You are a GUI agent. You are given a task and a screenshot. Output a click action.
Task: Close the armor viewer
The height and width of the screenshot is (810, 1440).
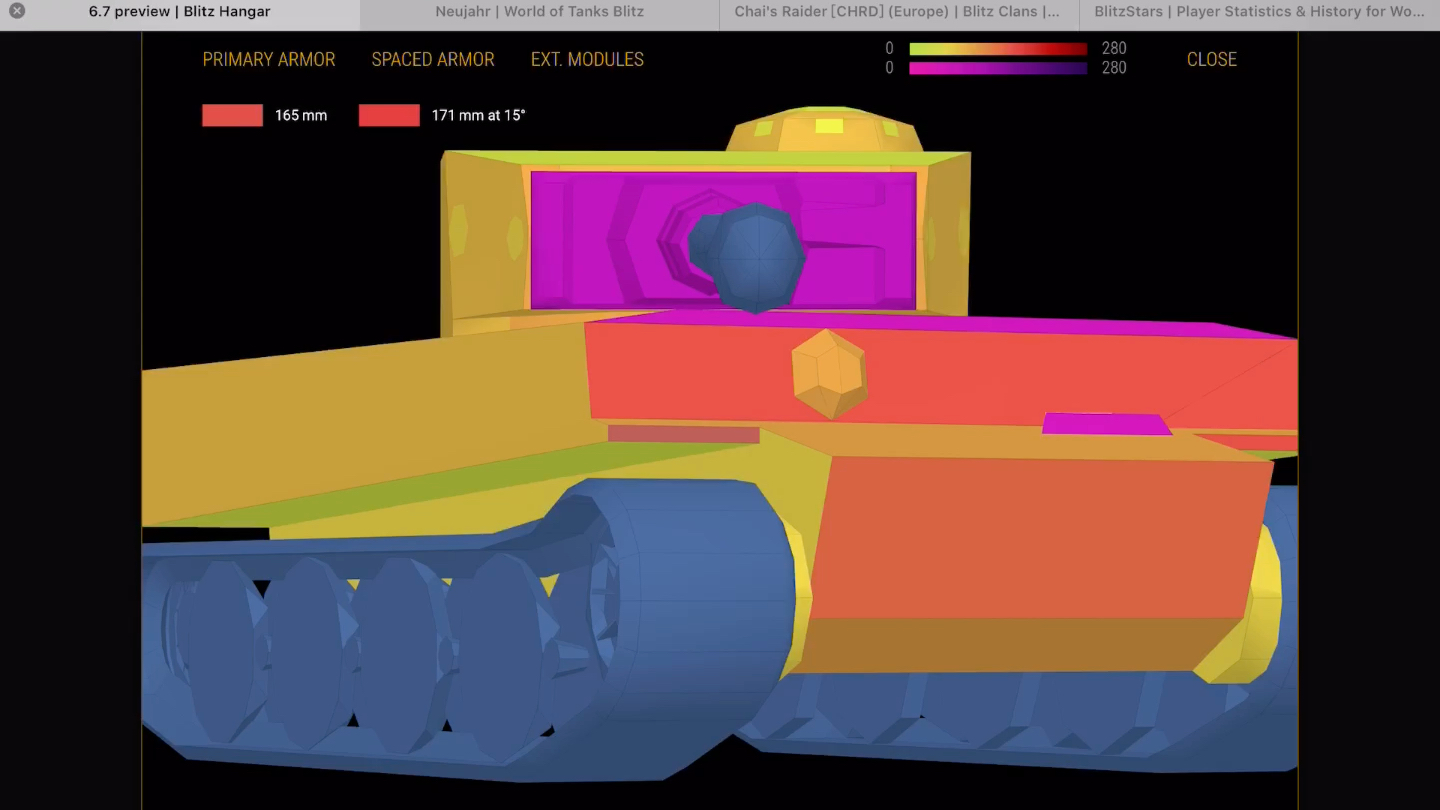point(1212,60)
